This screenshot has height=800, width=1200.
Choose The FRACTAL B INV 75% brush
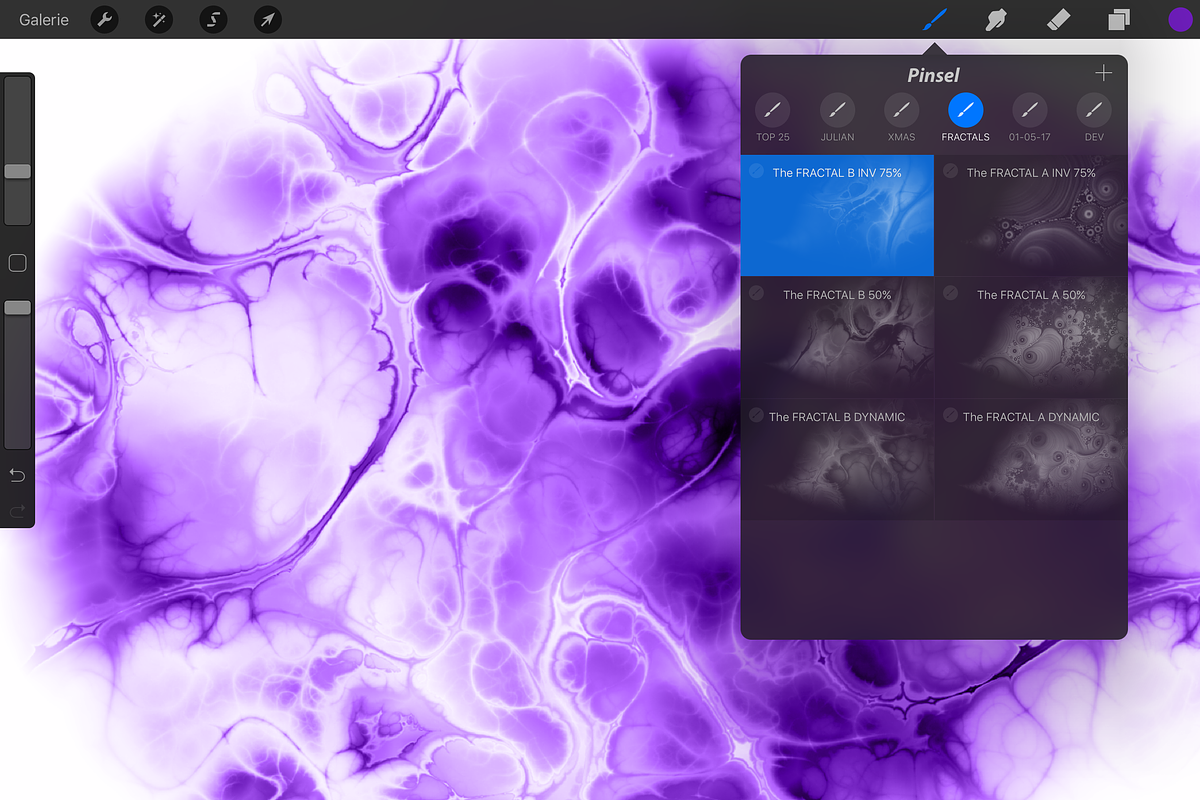click(x=837, y=215)
